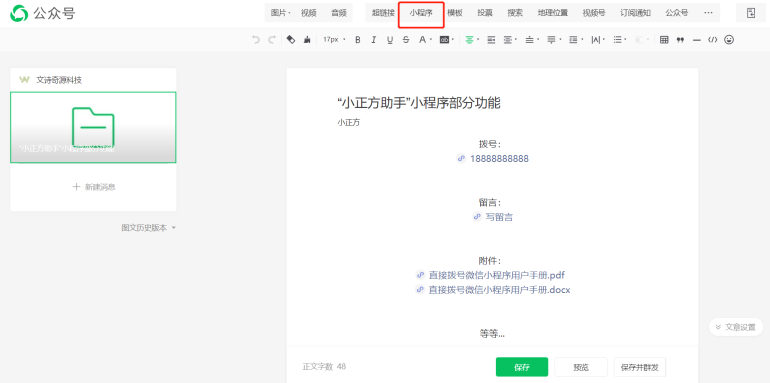Insert a table via table icon
The height and width of the screenshot is (383, 770).
[x=664, y=40]
